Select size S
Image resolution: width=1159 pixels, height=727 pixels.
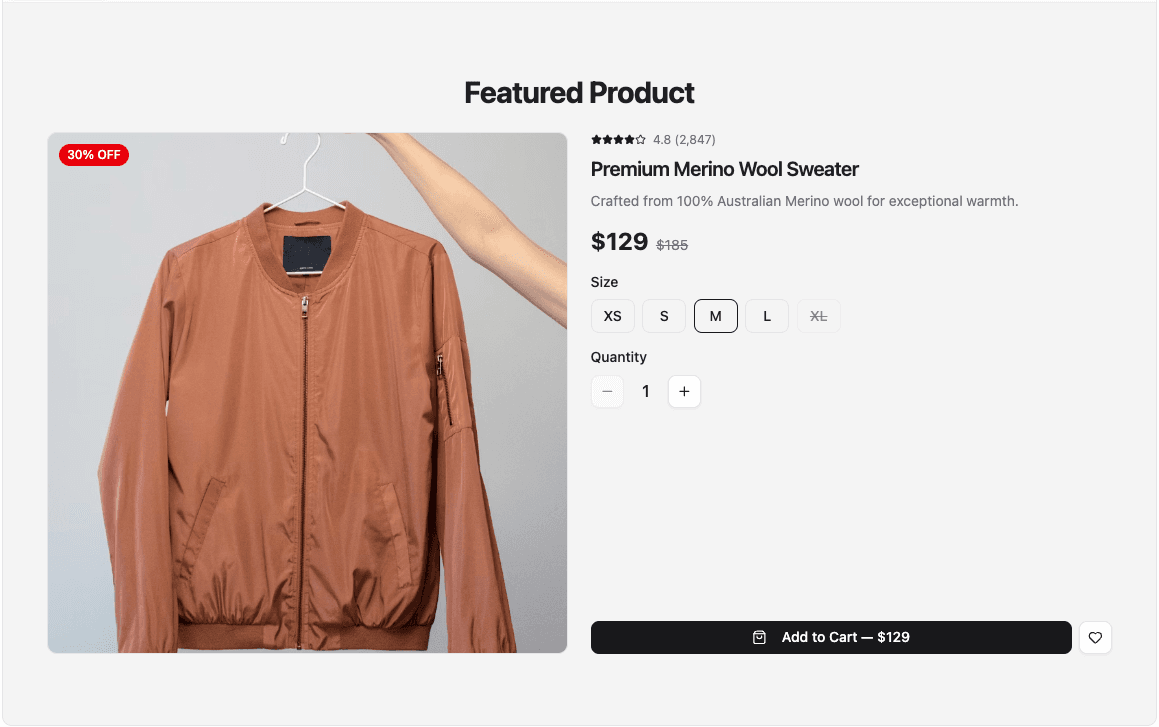pyautogui.click(x=664, y=315)
